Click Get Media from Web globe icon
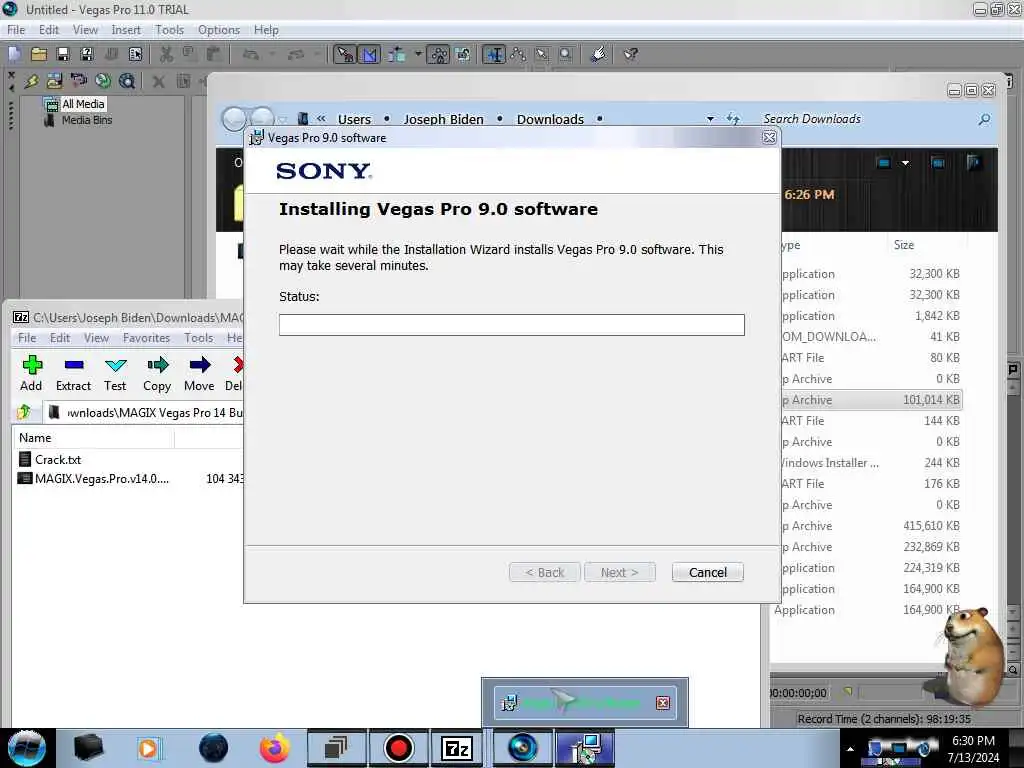 (103, 81)
